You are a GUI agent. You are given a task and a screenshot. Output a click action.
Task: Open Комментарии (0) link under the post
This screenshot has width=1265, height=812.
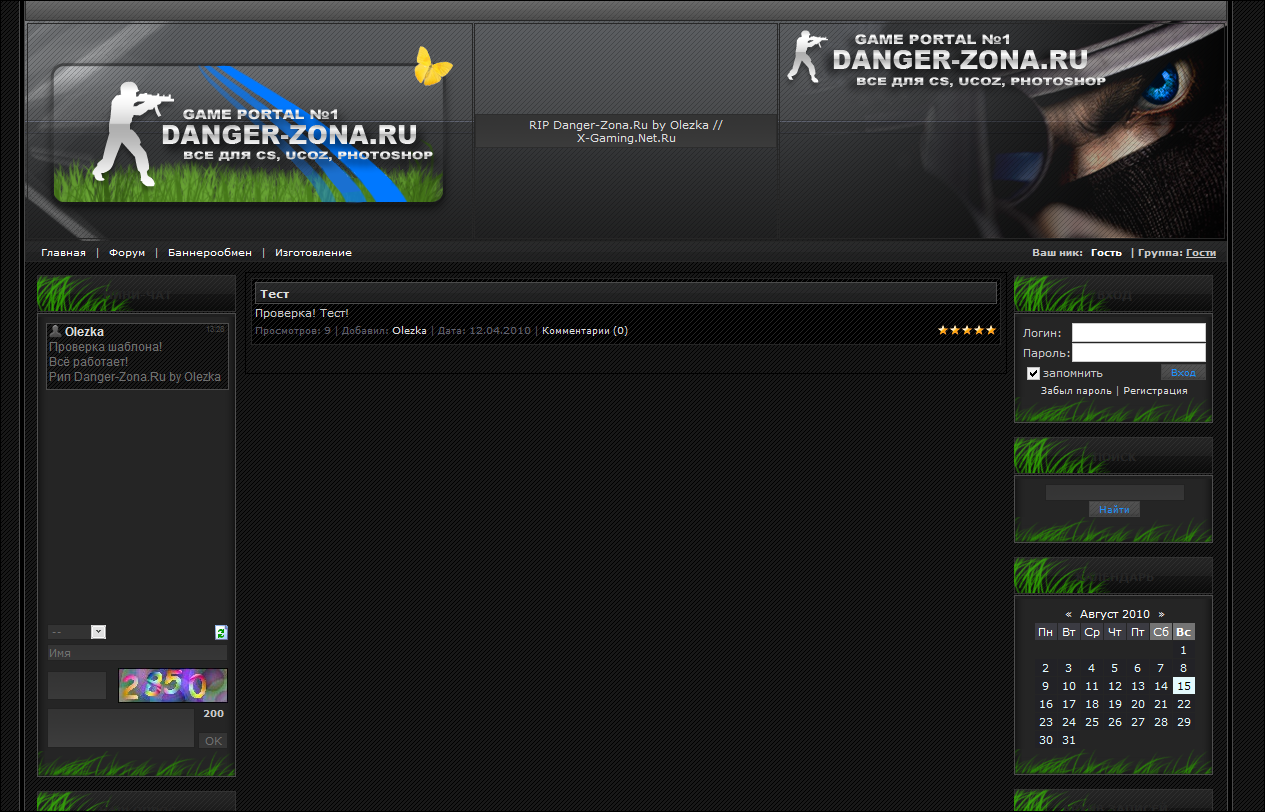point(585,330)
